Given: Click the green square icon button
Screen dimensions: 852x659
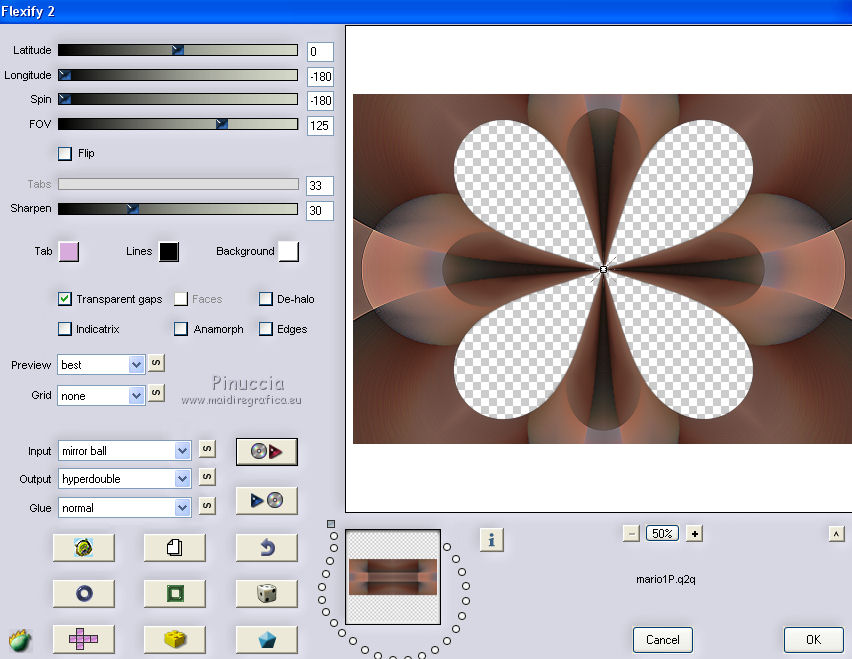Looking at the screenshot, I should click(174, 593).
